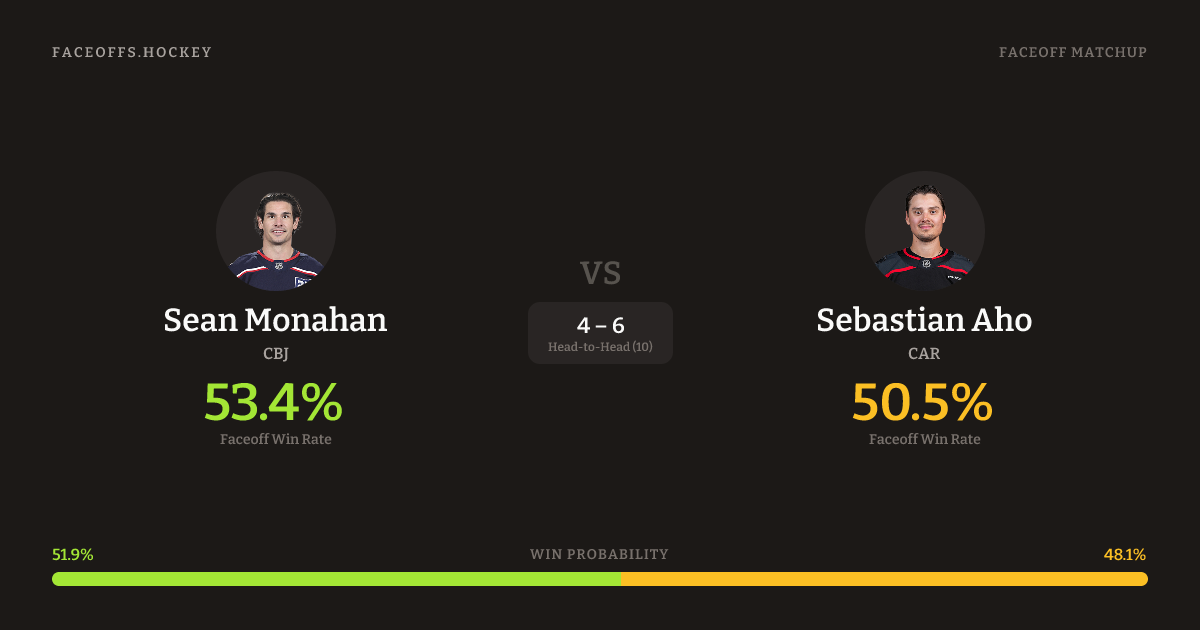Image resolution: width=1200 pixels, height=630 pixels.
Task: Click the yellow segment of probability bar
Action: pos(884,579)
